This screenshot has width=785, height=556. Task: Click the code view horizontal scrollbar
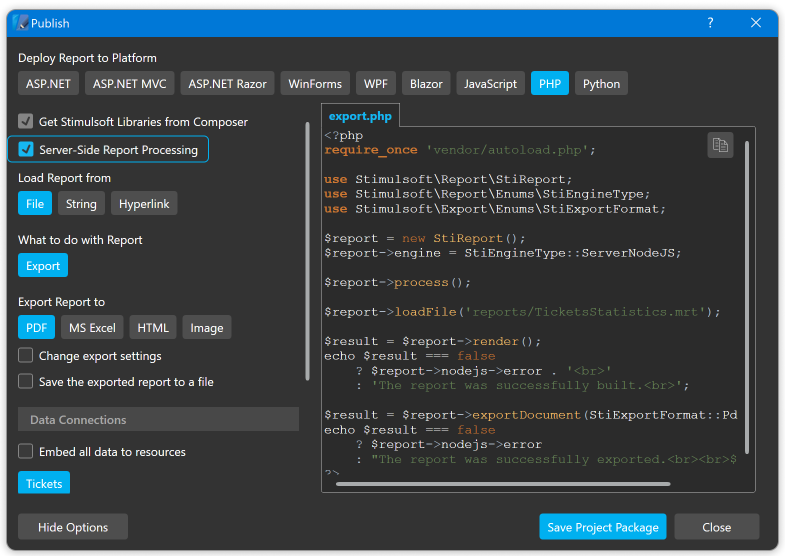point(503,484)
